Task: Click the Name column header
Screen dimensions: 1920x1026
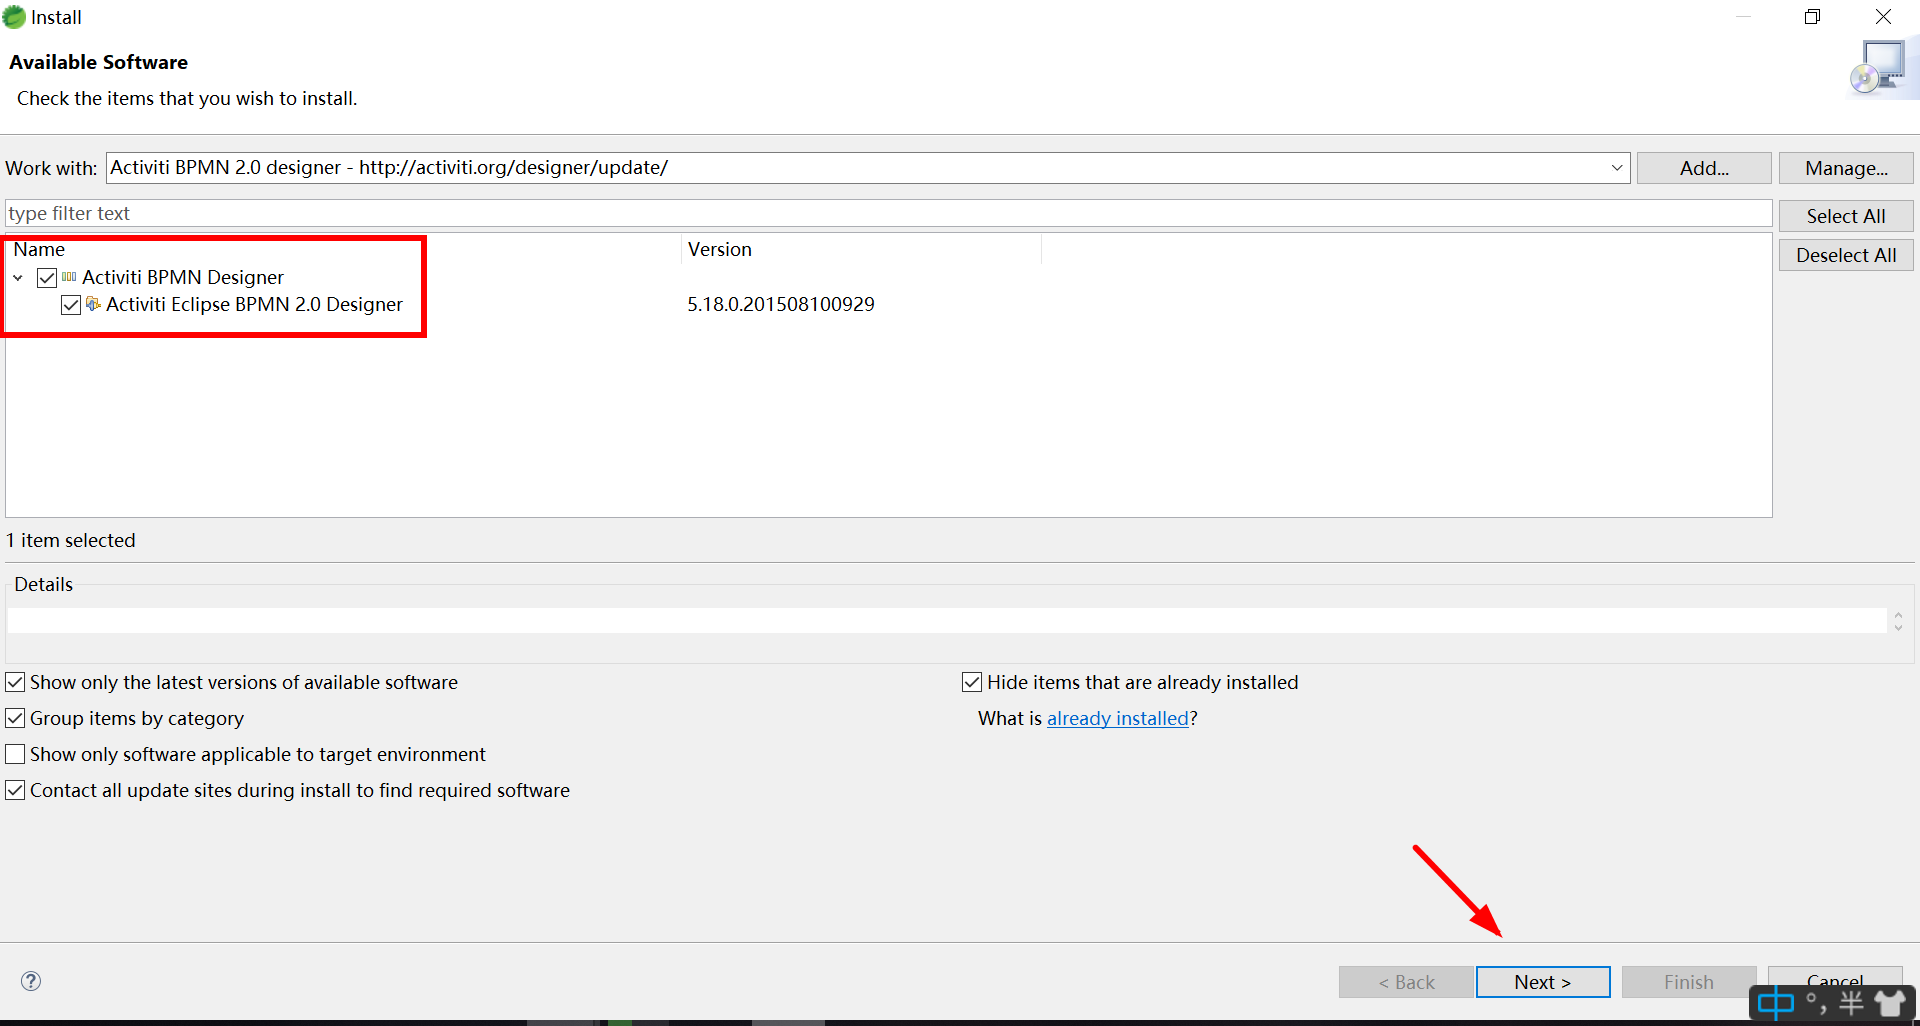Action: (344, 250)
